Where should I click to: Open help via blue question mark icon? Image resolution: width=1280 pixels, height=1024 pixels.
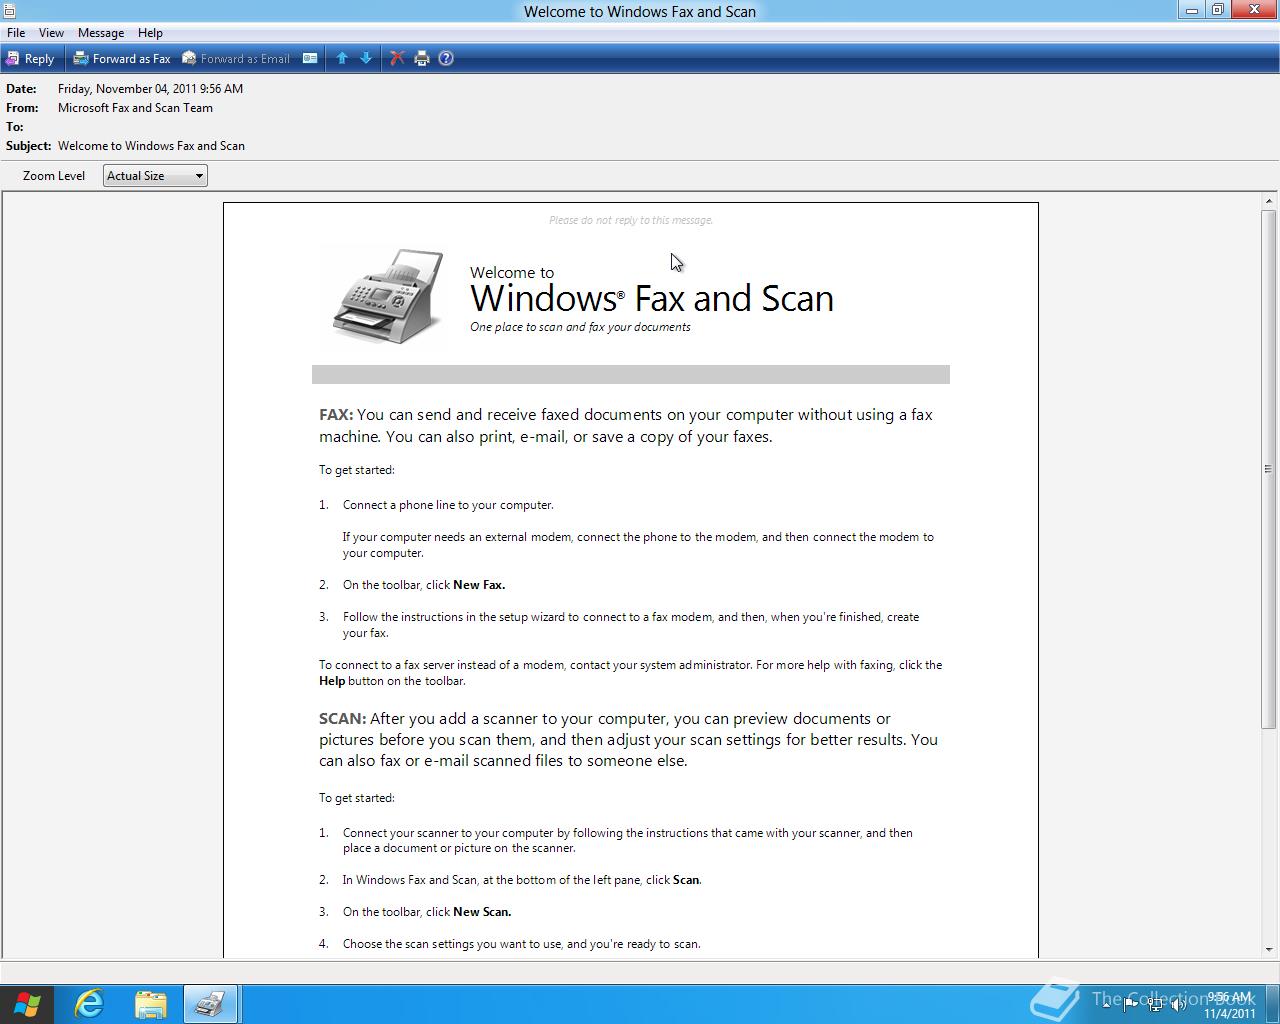(x=446, y=59)
